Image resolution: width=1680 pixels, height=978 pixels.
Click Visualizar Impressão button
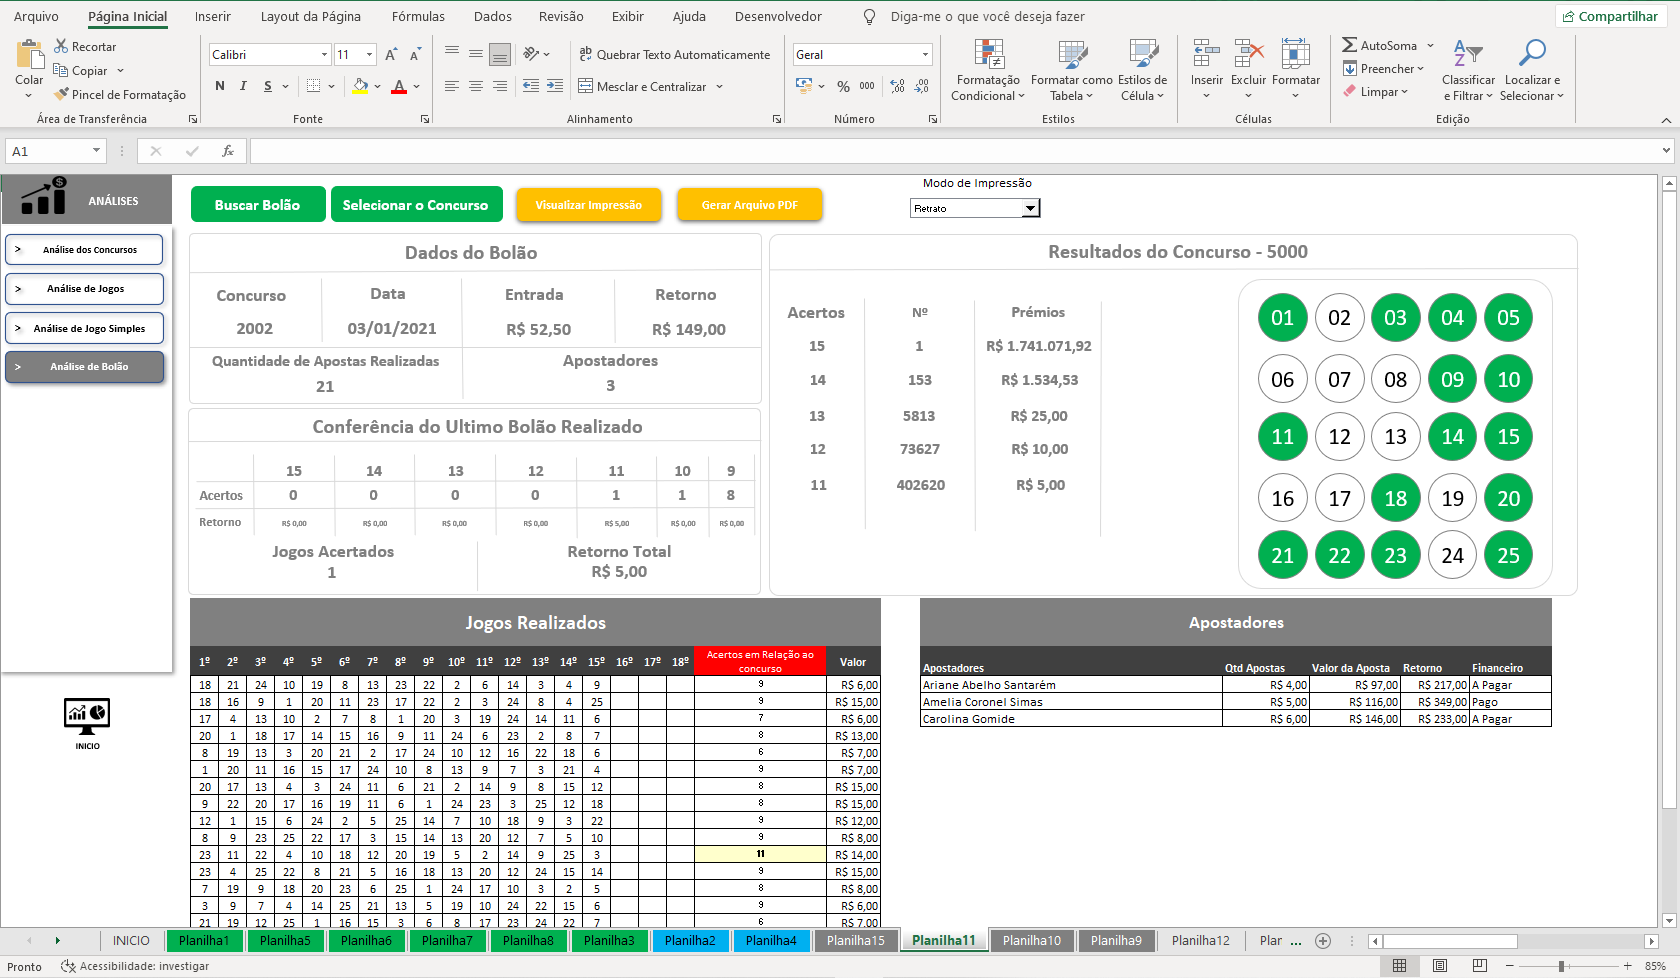(589, 204)
